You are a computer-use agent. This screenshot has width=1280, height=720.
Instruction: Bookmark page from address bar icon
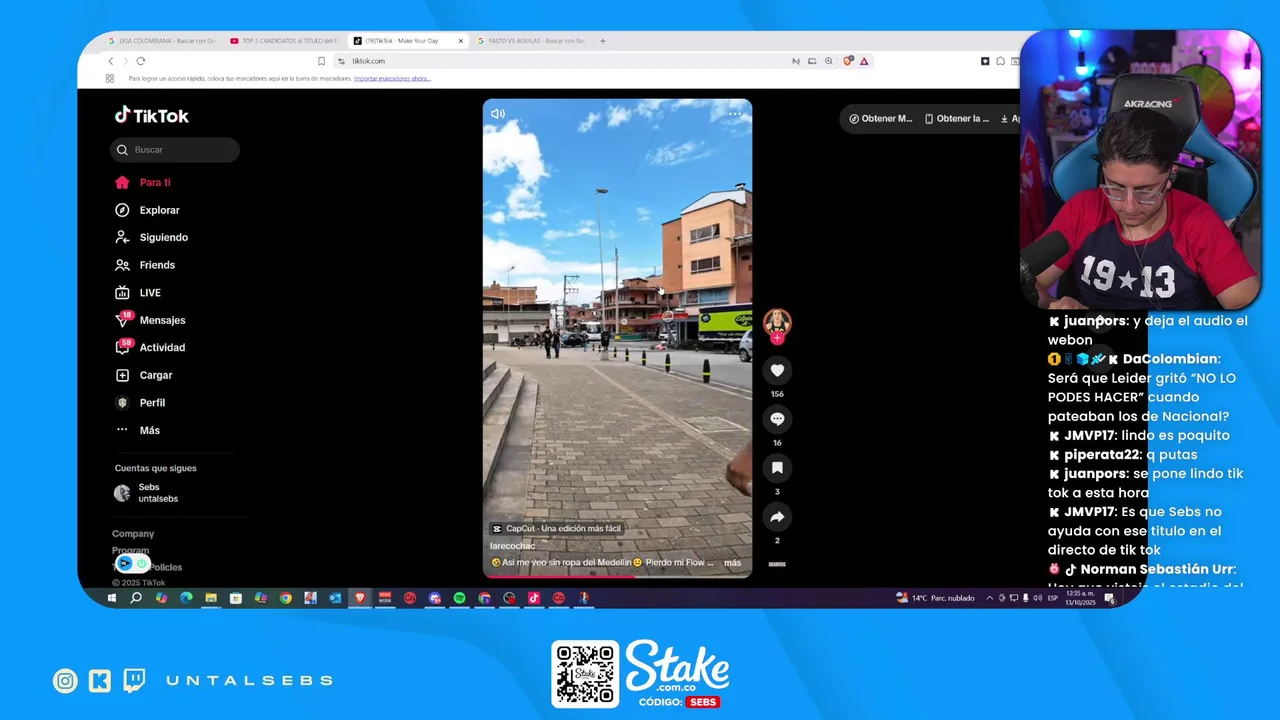click(321, 61)
